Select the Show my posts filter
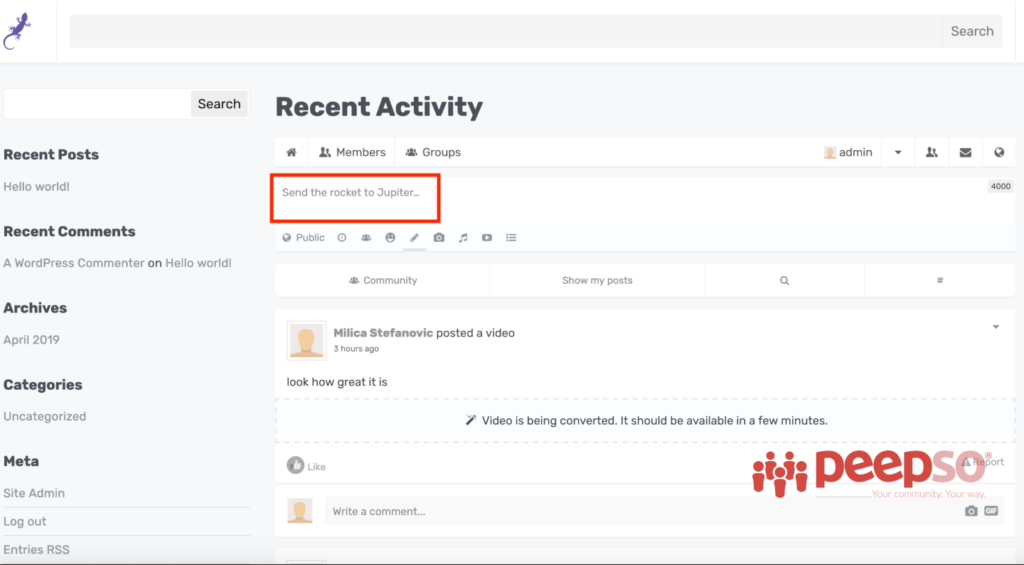 (x=597, y=281)
